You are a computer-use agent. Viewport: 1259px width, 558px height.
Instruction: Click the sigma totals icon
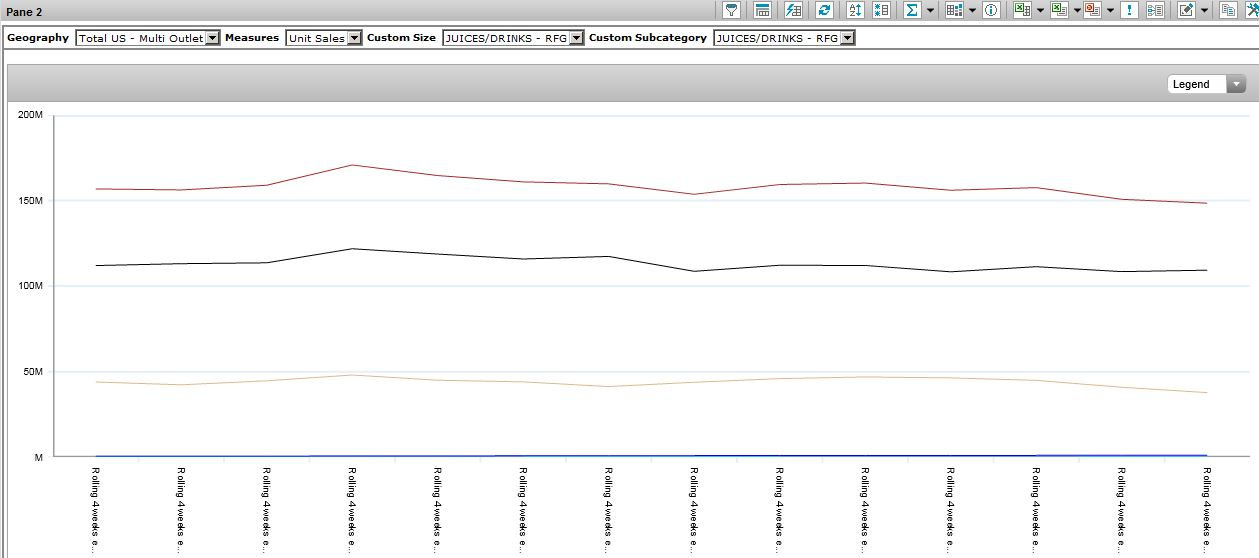(x=912, y=10)
